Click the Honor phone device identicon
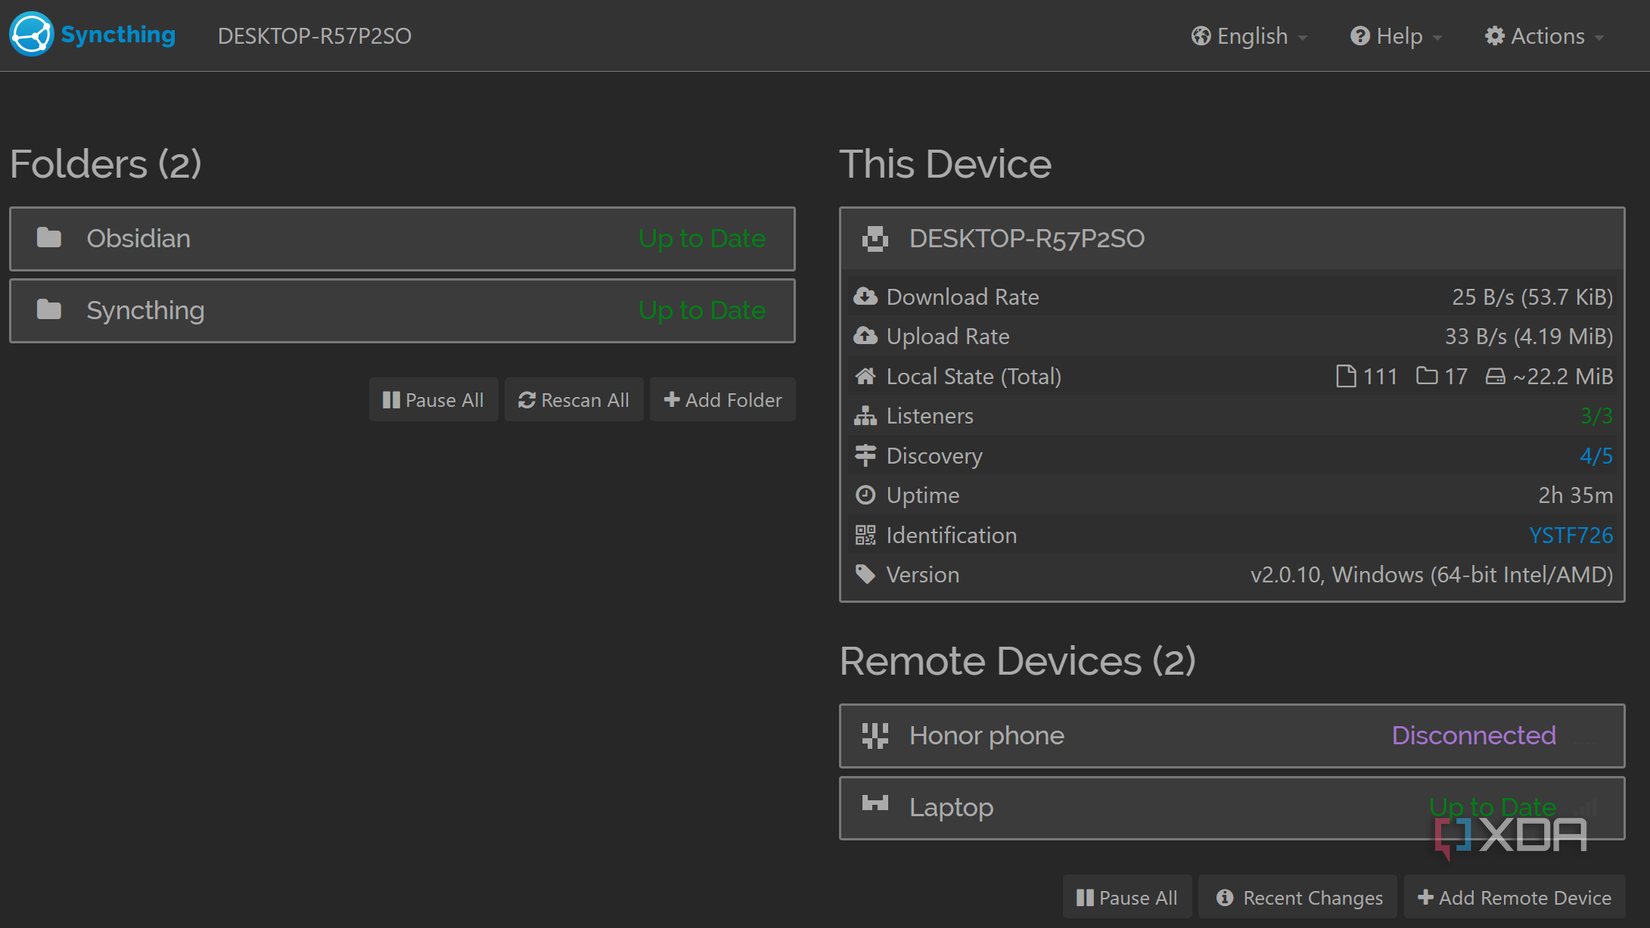The image size is (1650, 928). pyautogui.click(x=875, y=736)
